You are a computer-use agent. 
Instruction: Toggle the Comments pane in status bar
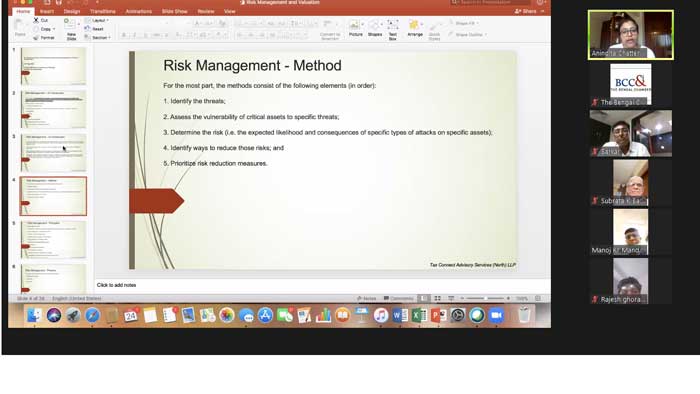point(398,298)
